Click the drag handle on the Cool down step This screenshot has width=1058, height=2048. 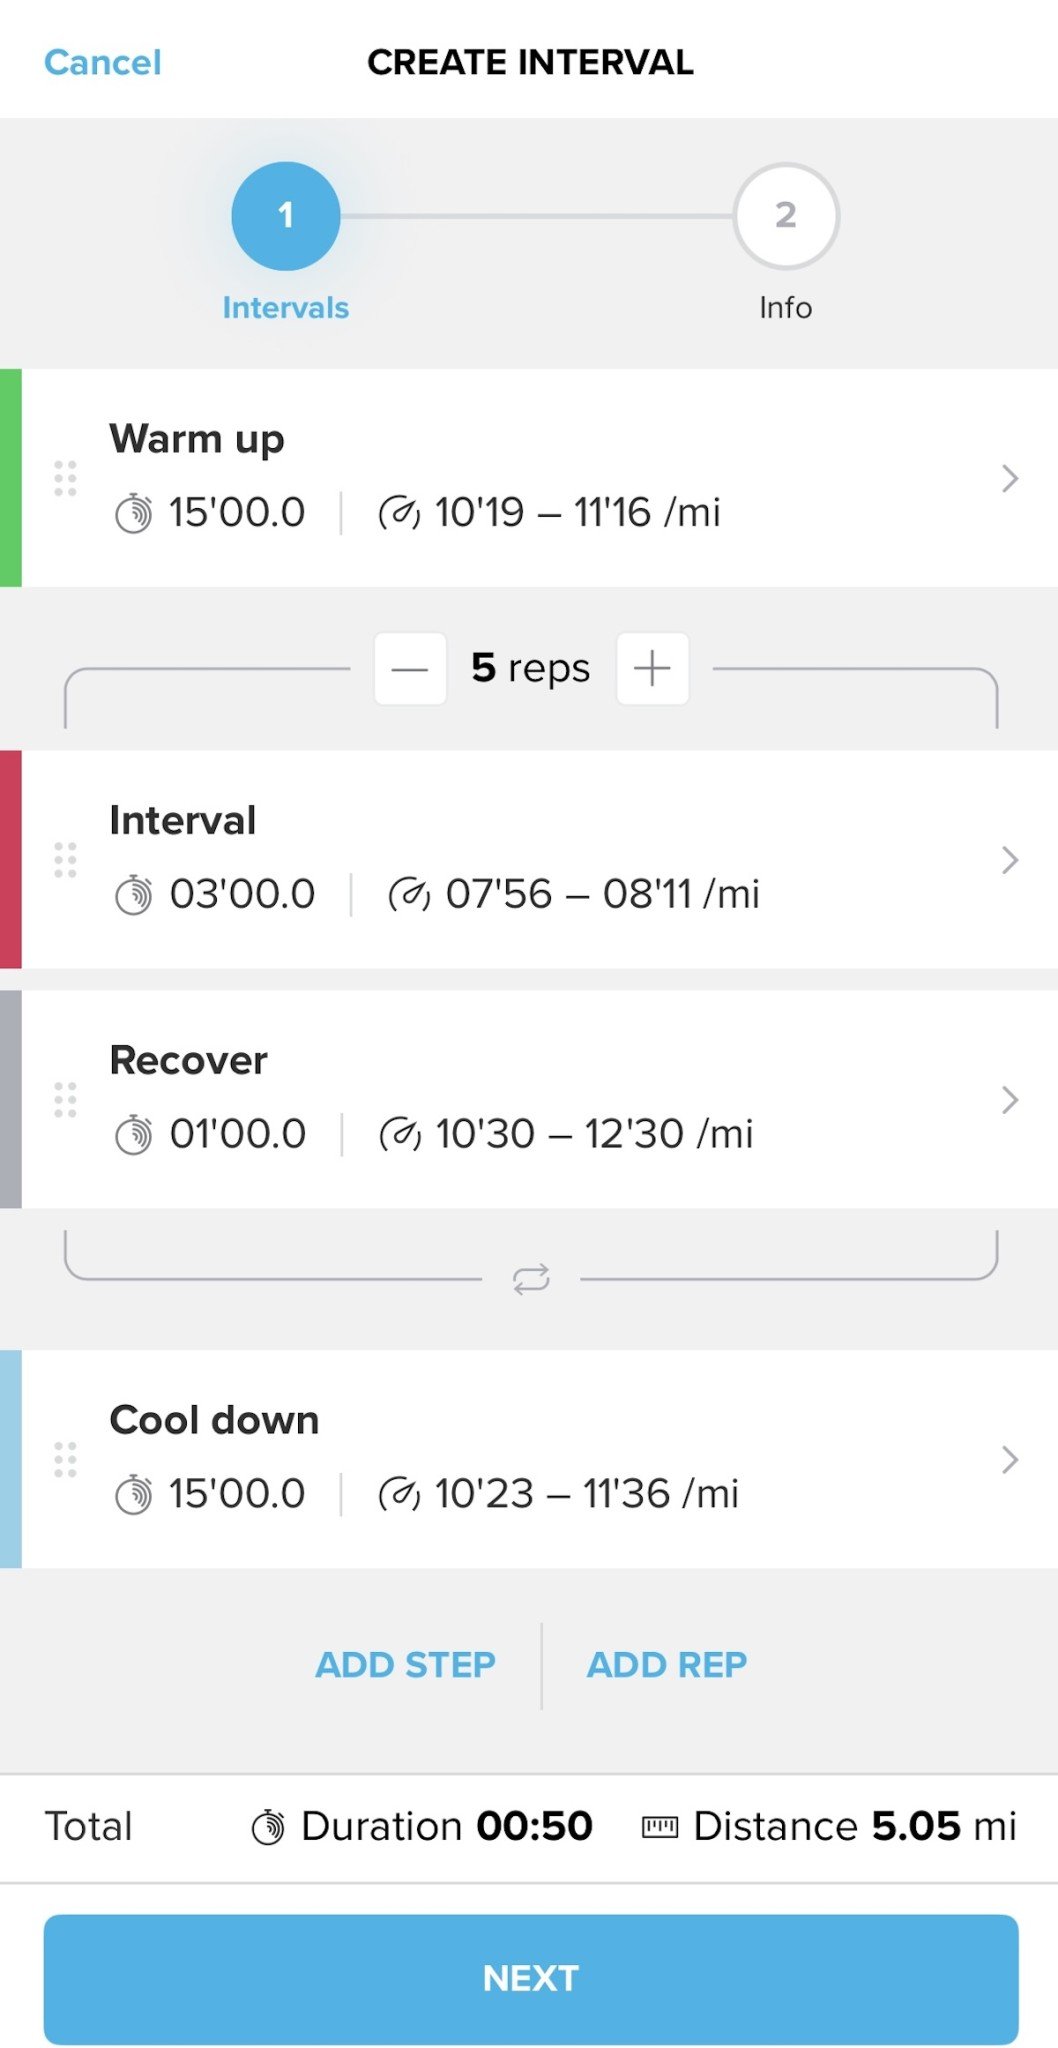tap(67, 1460)
